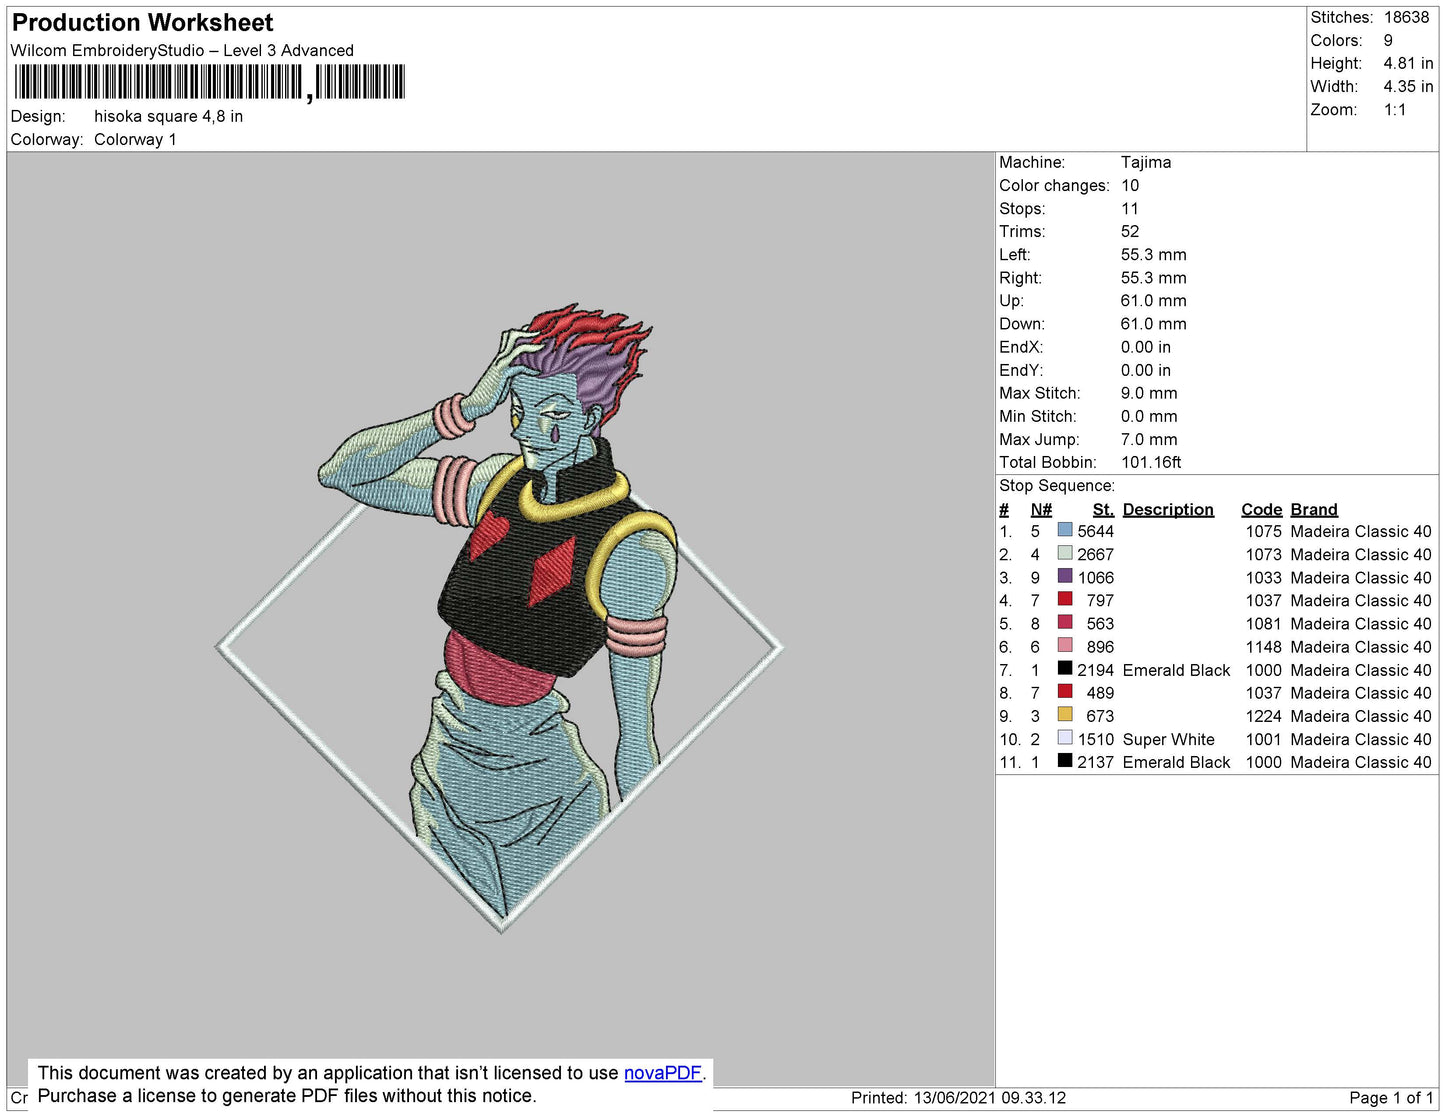This screenshot has width=1445, height=1117.
Task: Select the red swatch for stop 4
Action: coord(1065,599)
